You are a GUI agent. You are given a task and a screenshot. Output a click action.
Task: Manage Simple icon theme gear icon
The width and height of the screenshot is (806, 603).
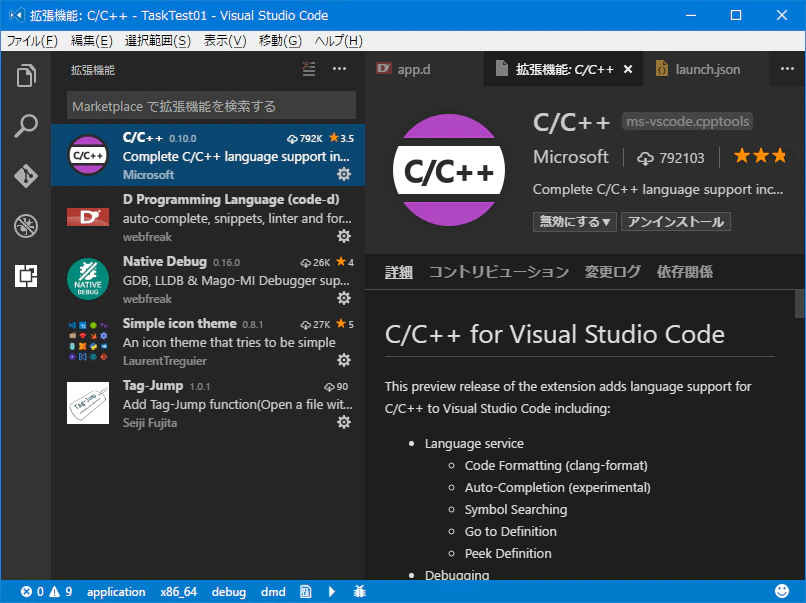[344, 360]
